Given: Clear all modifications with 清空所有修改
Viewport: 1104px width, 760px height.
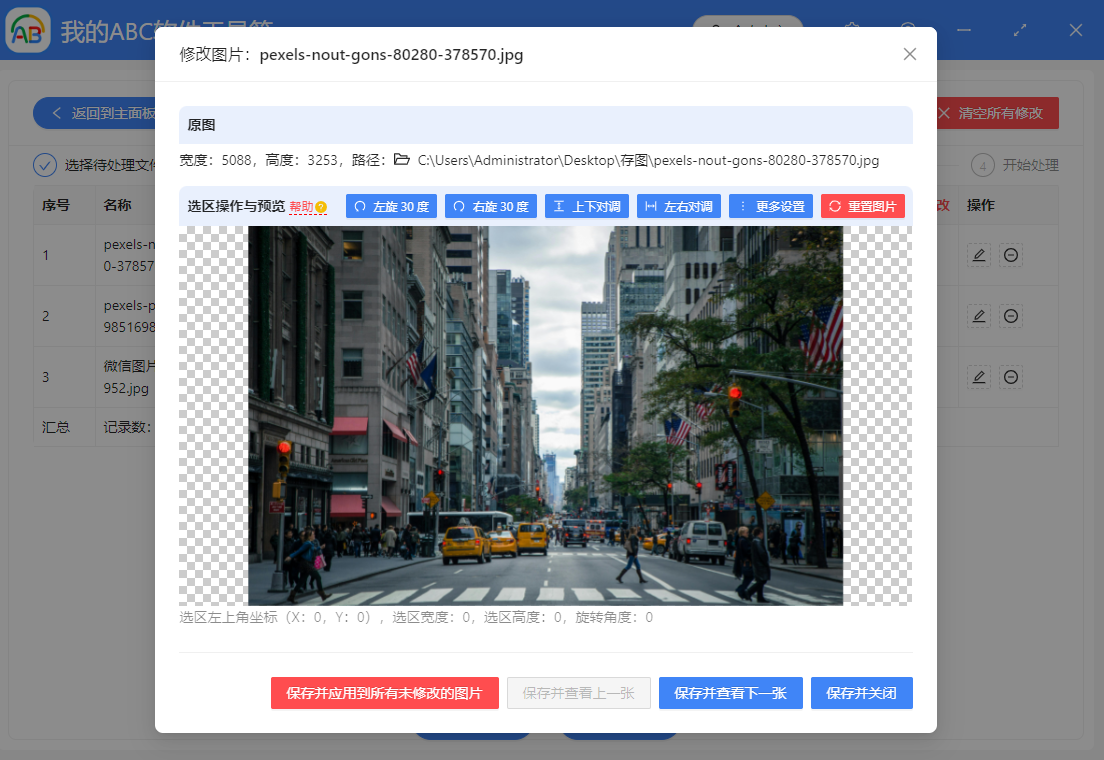Looking at the screenshot, I should (996, 113).
